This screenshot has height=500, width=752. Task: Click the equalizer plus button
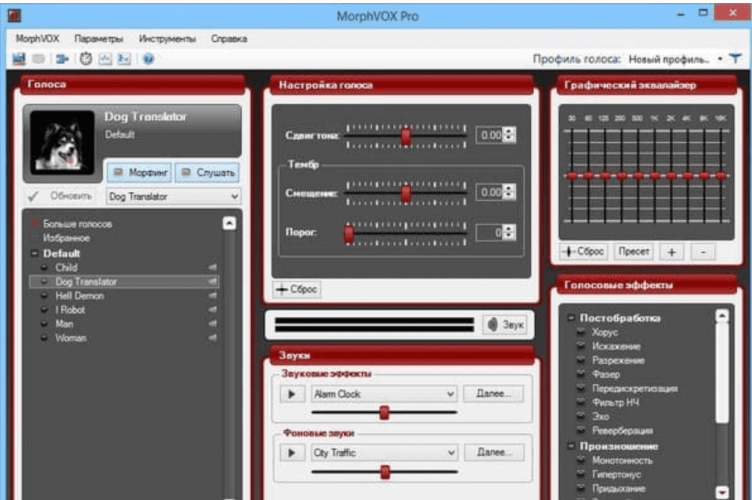pos(671,252)
